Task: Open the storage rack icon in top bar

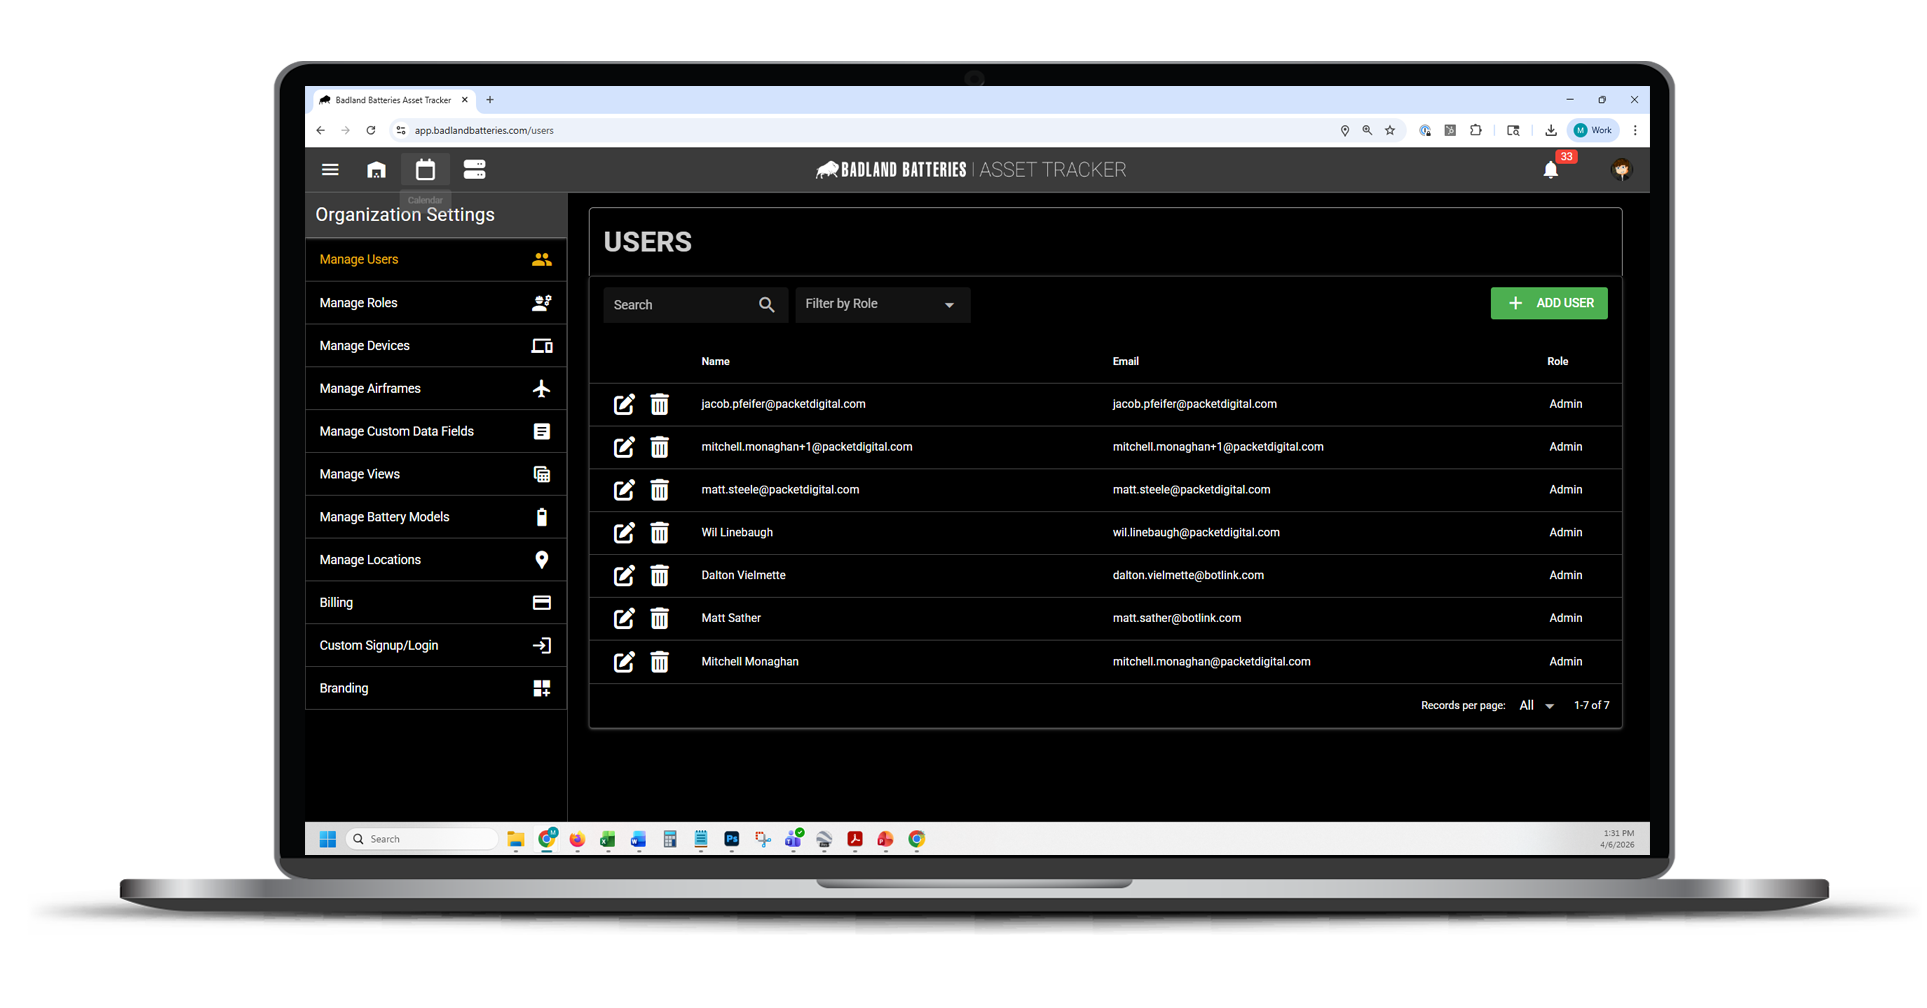Action: tap(474, 170)
